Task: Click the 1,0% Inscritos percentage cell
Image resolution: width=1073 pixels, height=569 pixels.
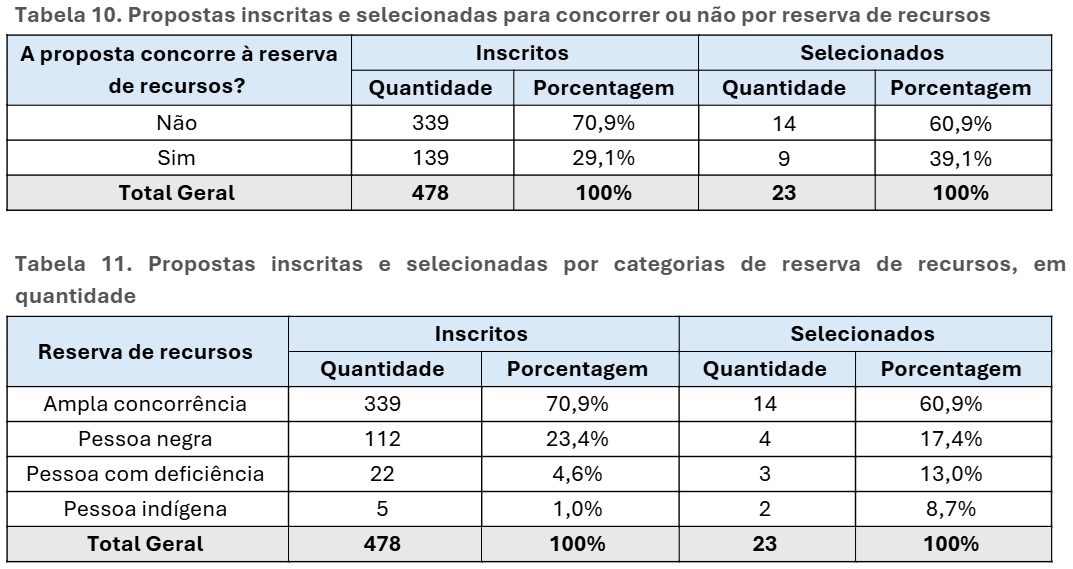Action: click(578, 509)
